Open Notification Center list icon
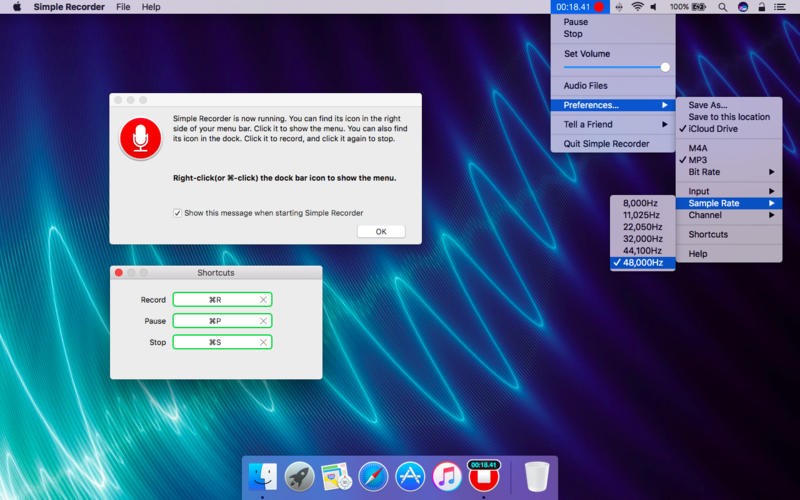This screenshot has width=800, height=500. pos(780,7)
